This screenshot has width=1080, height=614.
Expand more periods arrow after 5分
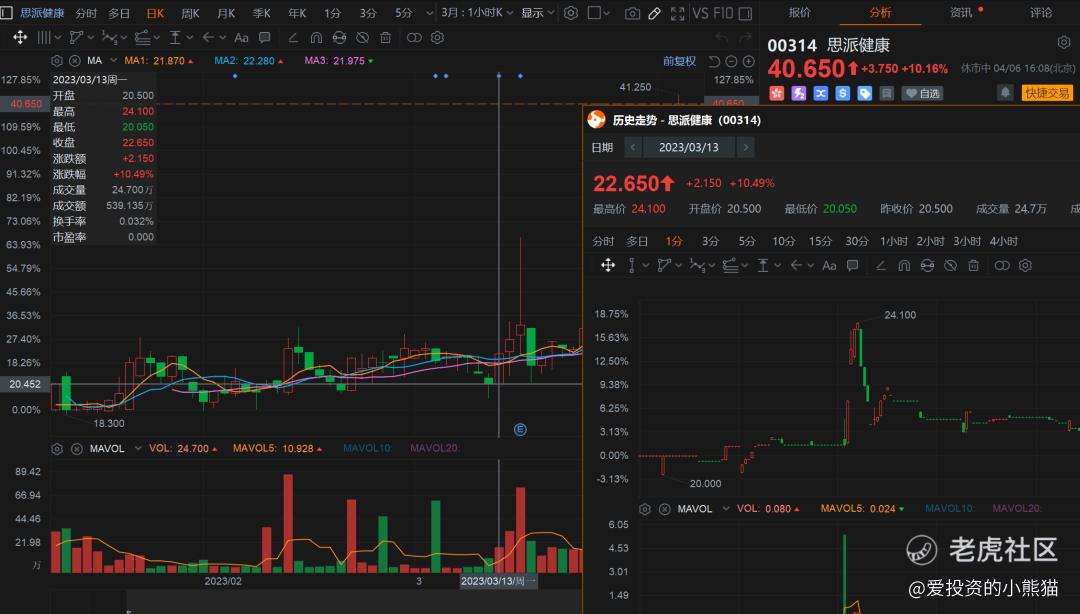pos(430,12)
